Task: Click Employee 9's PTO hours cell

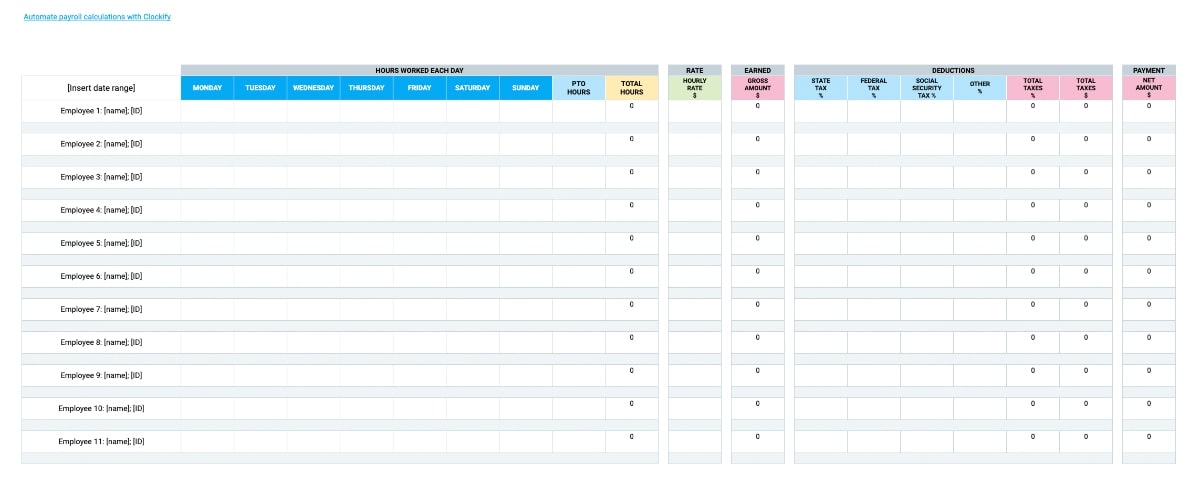Action: point(578,375)
